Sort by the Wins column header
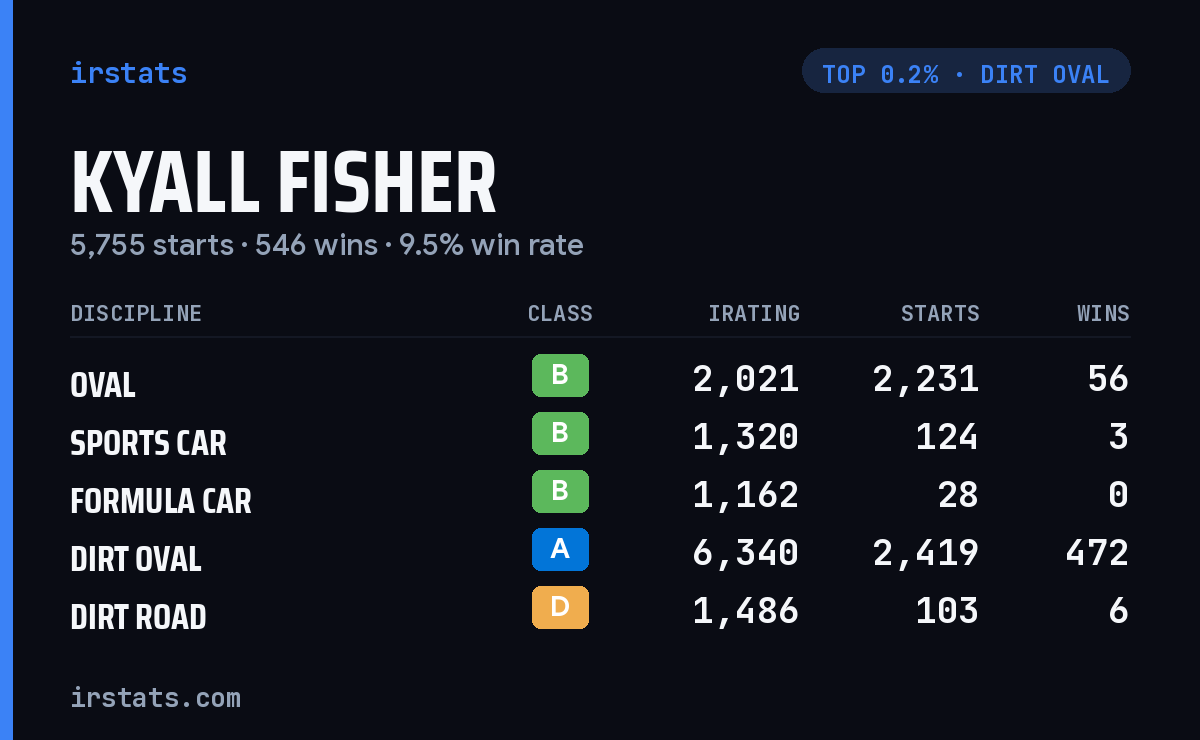Screen dimensions: 1200x740 point(1103,314)
